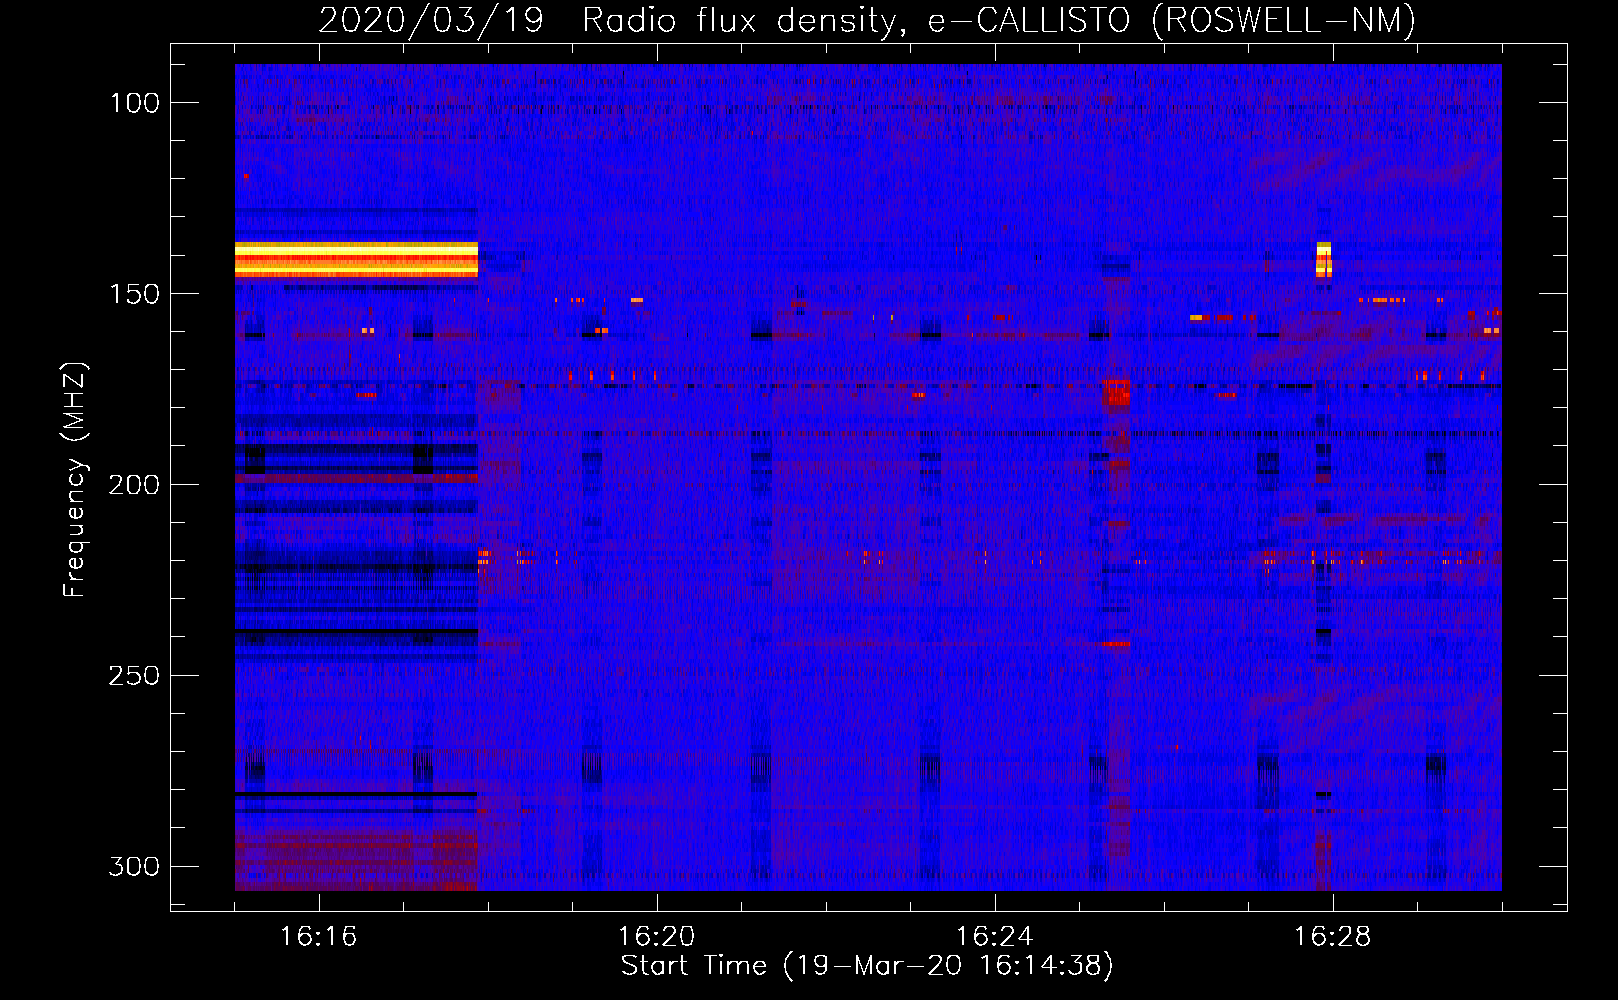Click the 16:28 time tick label
The height and width of the screenshot is (1000, 1618).
coord(1332,937)
